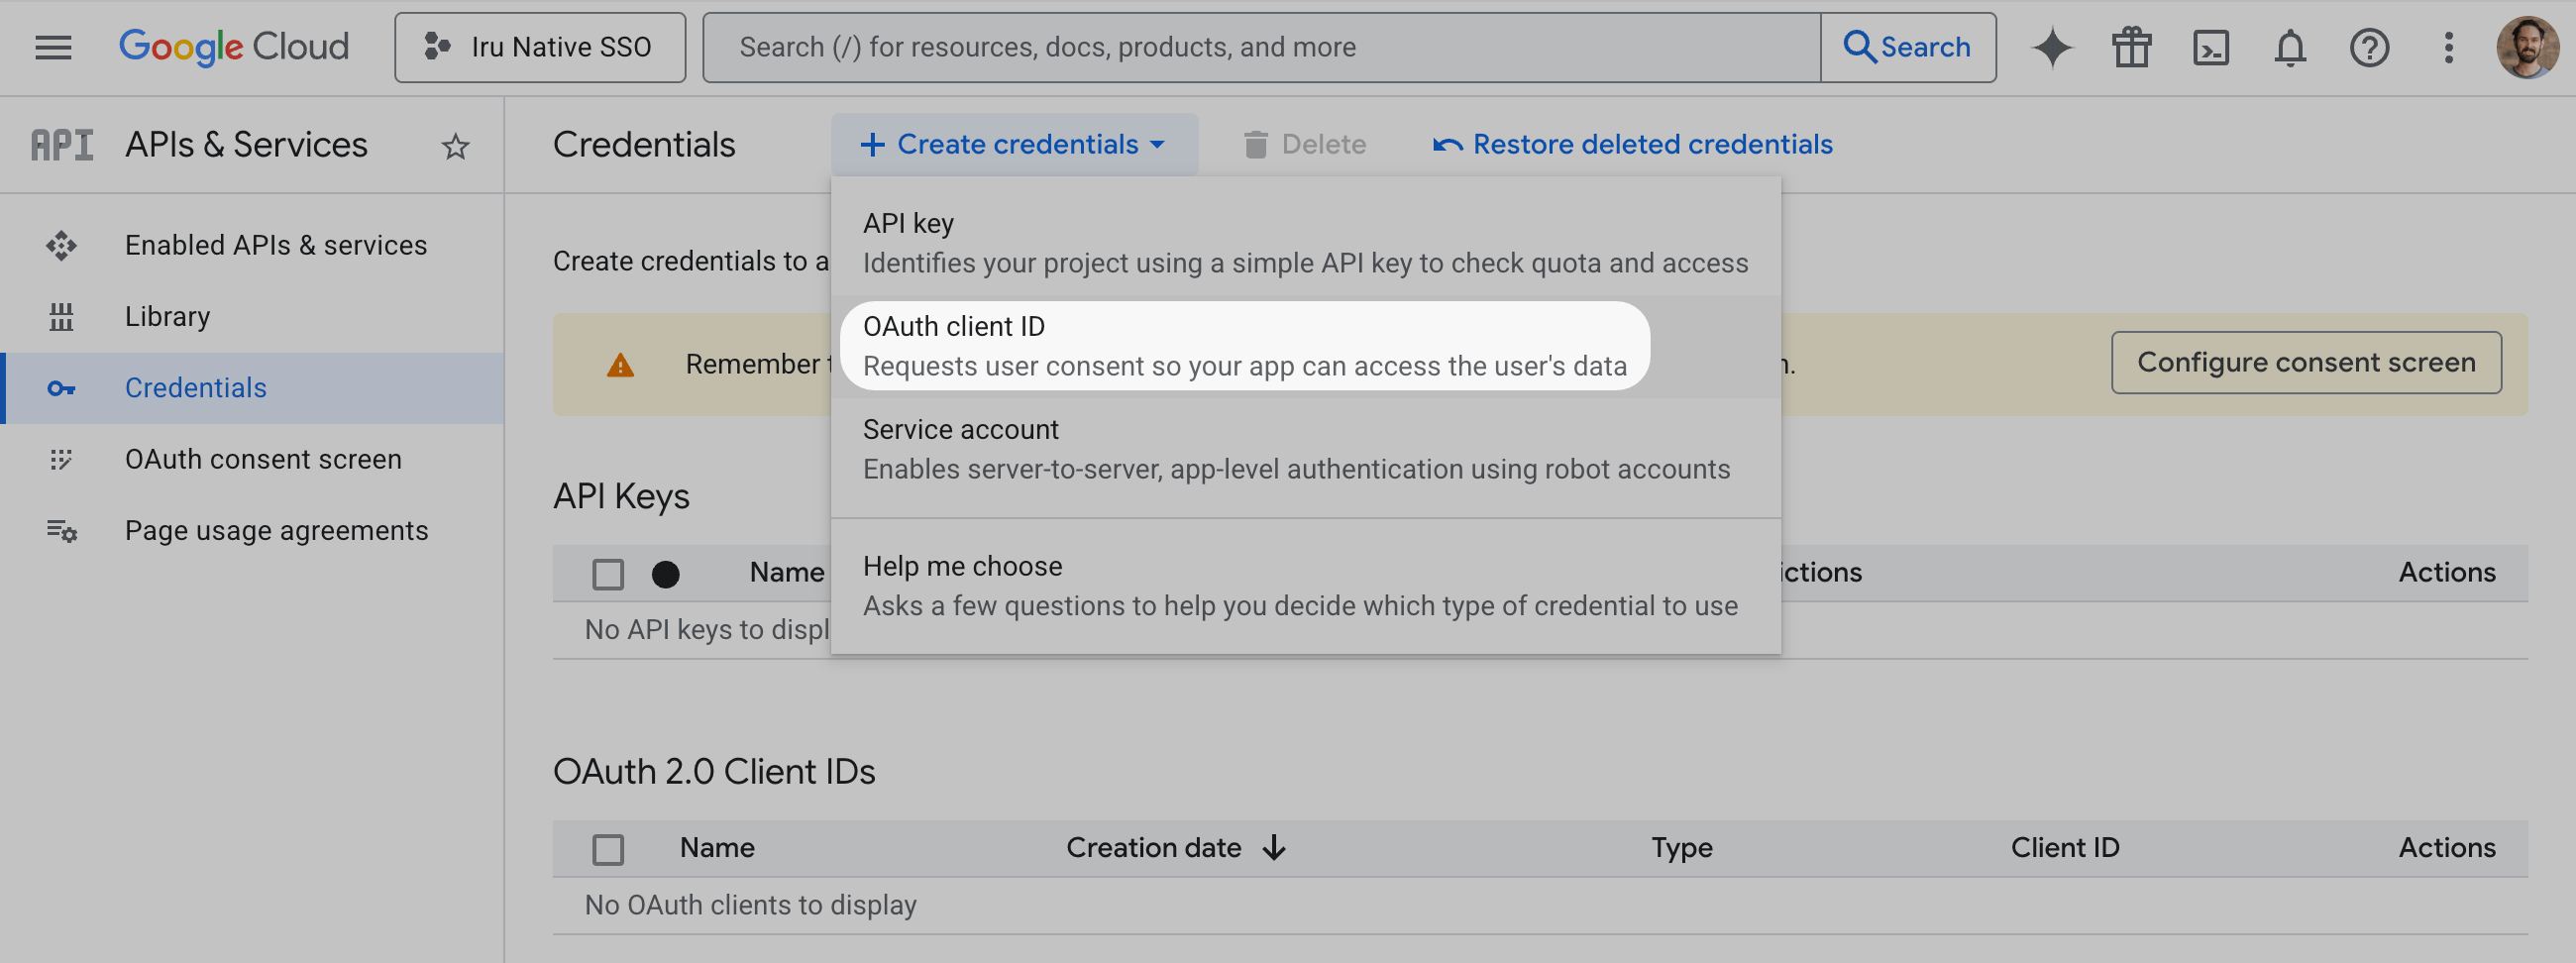Click the API Keys section heading

click(x=621, y=497)
